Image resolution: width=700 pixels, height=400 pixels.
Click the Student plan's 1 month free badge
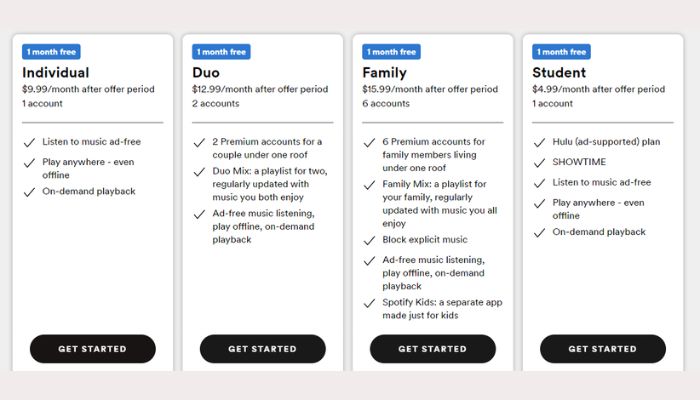point(561,52)
